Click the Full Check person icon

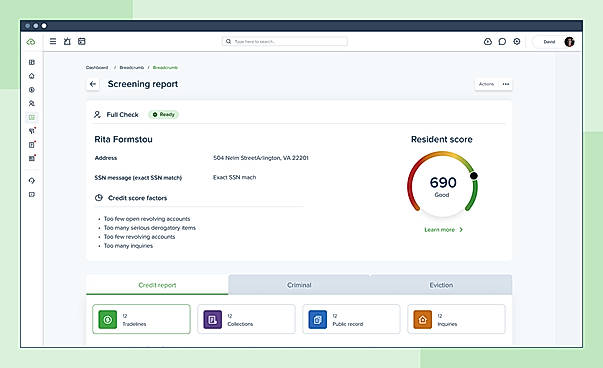(97, 114)
